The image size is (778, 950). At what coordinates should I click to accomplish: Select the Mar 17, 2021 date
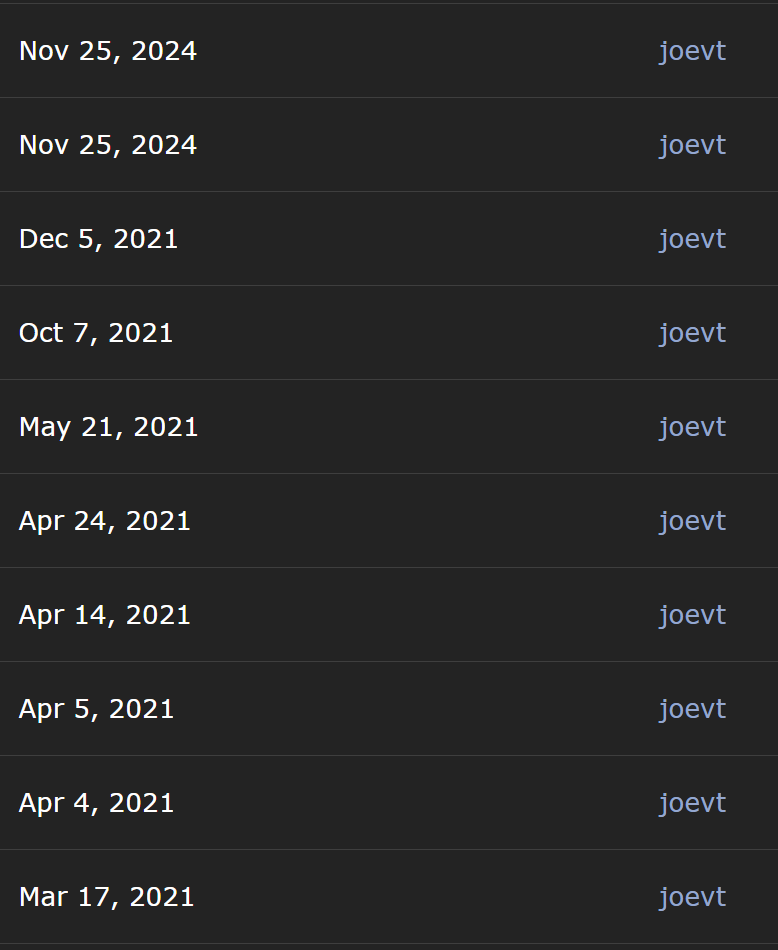(x=107, y=897)
